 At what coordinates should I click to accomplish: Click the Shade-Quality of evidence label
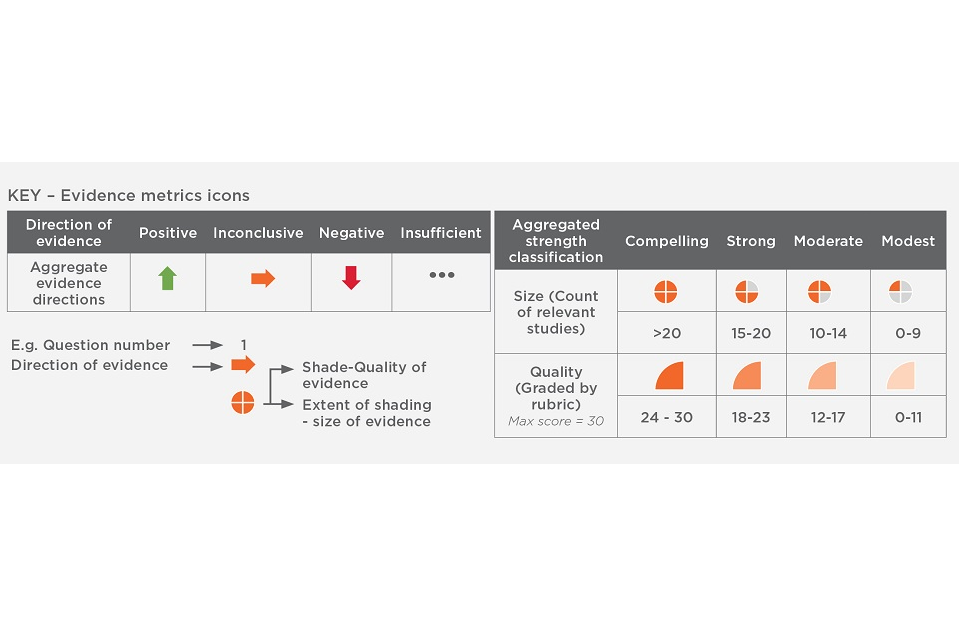[x=364, y=375]
